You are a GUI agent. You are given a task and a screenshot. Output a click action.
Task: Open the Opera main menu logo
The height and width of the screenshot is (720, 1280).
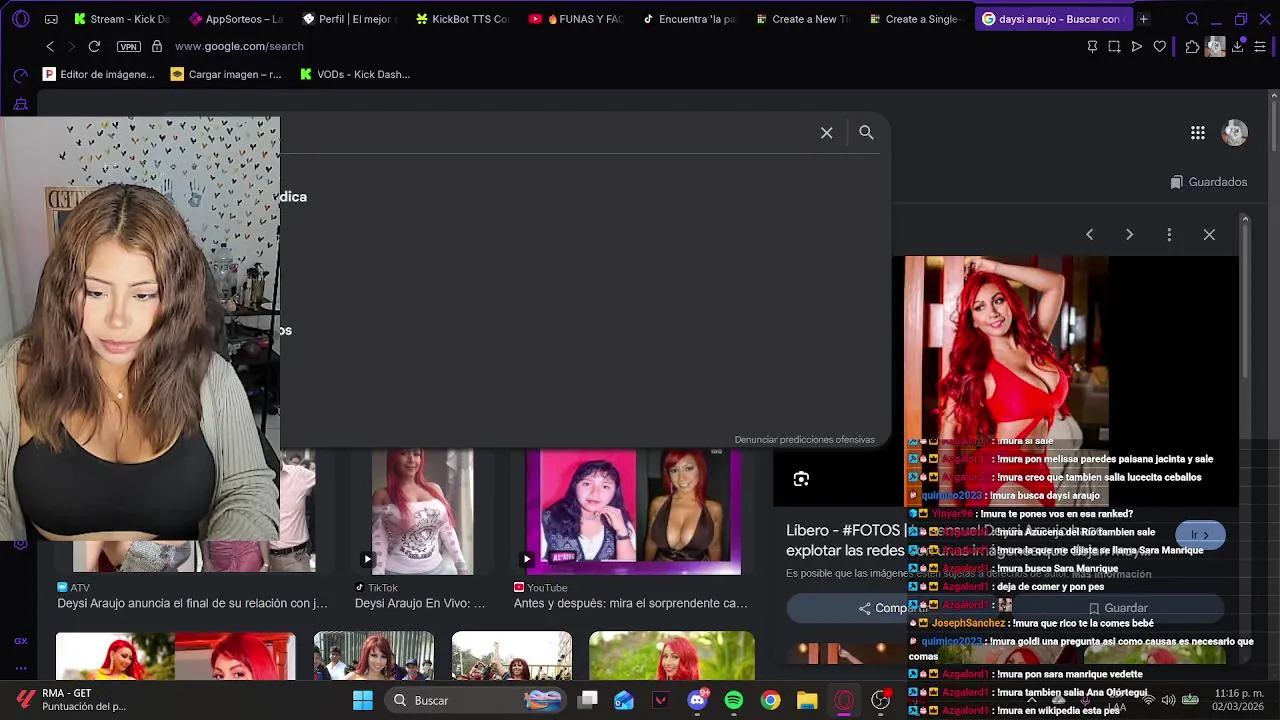coord(20,19)
